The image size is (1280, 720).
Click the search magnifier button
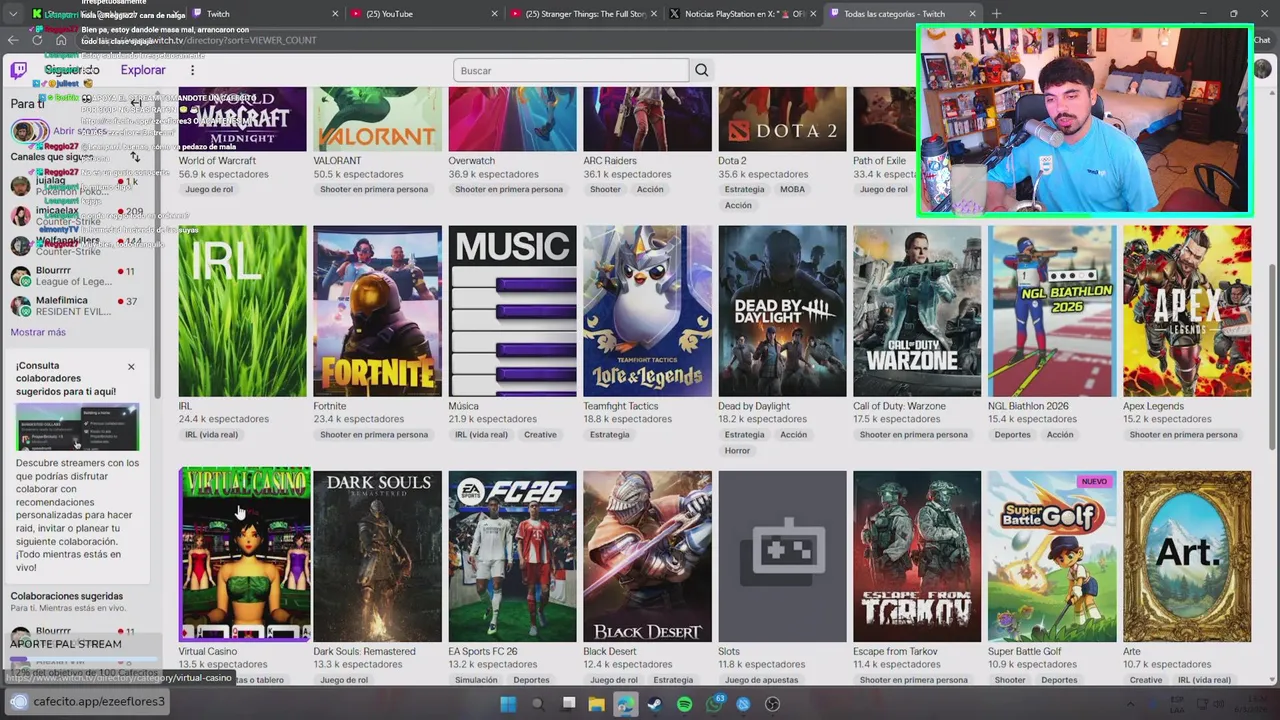pyautogui.click(x=701, y=70)
